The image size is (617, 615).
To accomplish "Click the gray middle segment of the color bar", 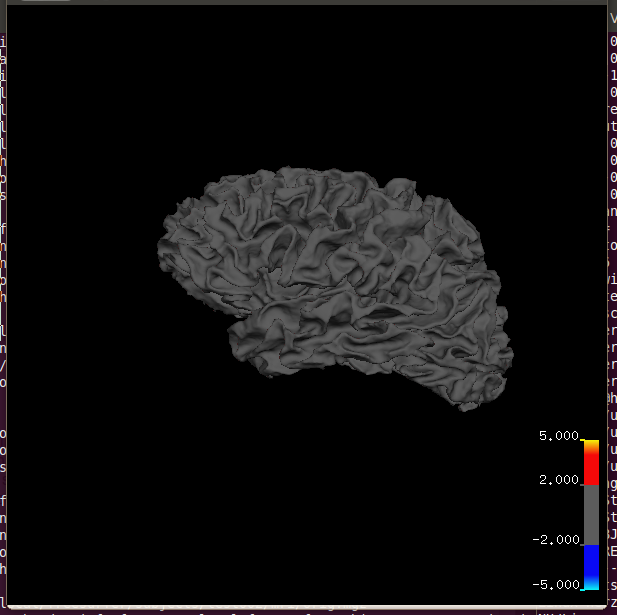I will tap(591, 515).
